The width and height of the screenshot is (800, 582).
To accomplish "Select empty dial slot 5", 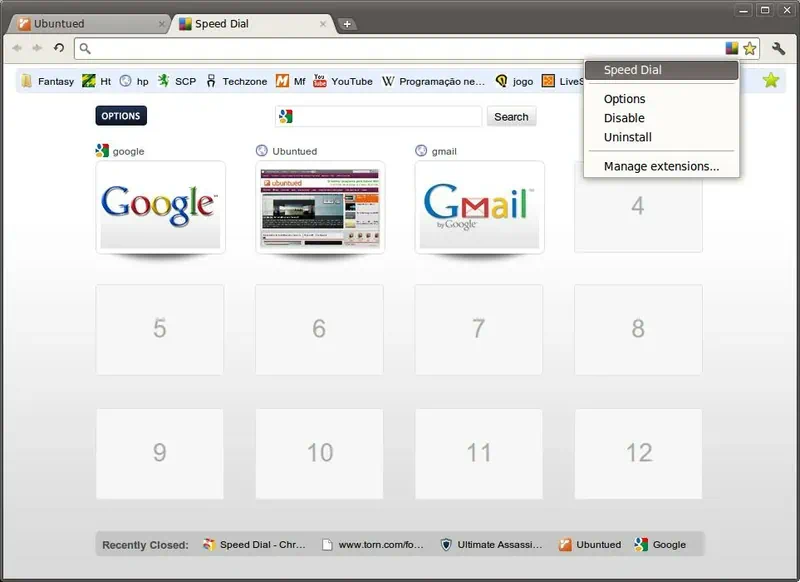I will [160, 330].
